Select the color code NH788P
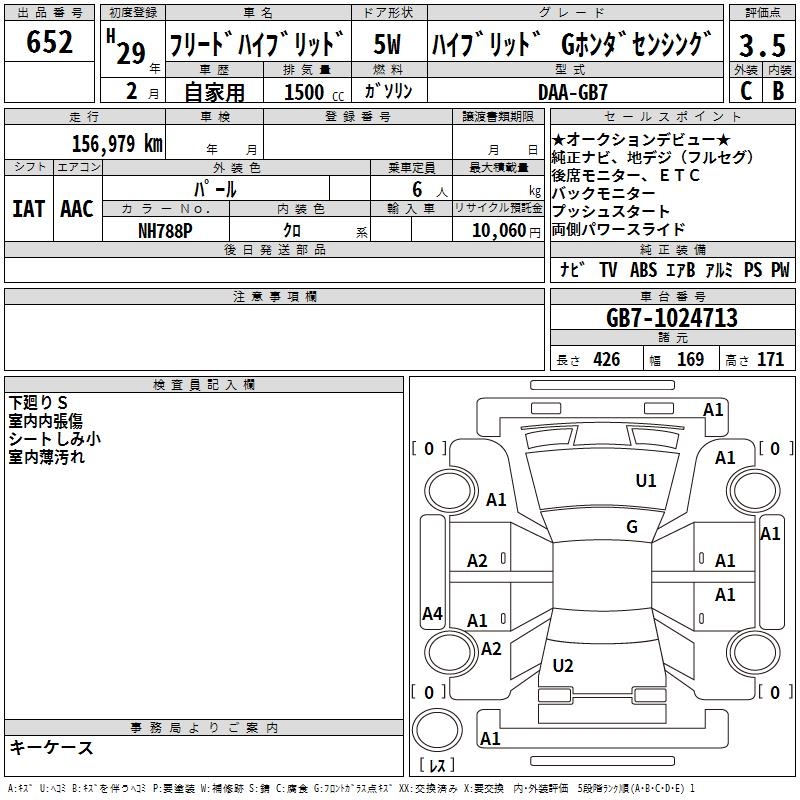Image resolution: width=800 pixels, height=800 pixels. tap(166, 229)
